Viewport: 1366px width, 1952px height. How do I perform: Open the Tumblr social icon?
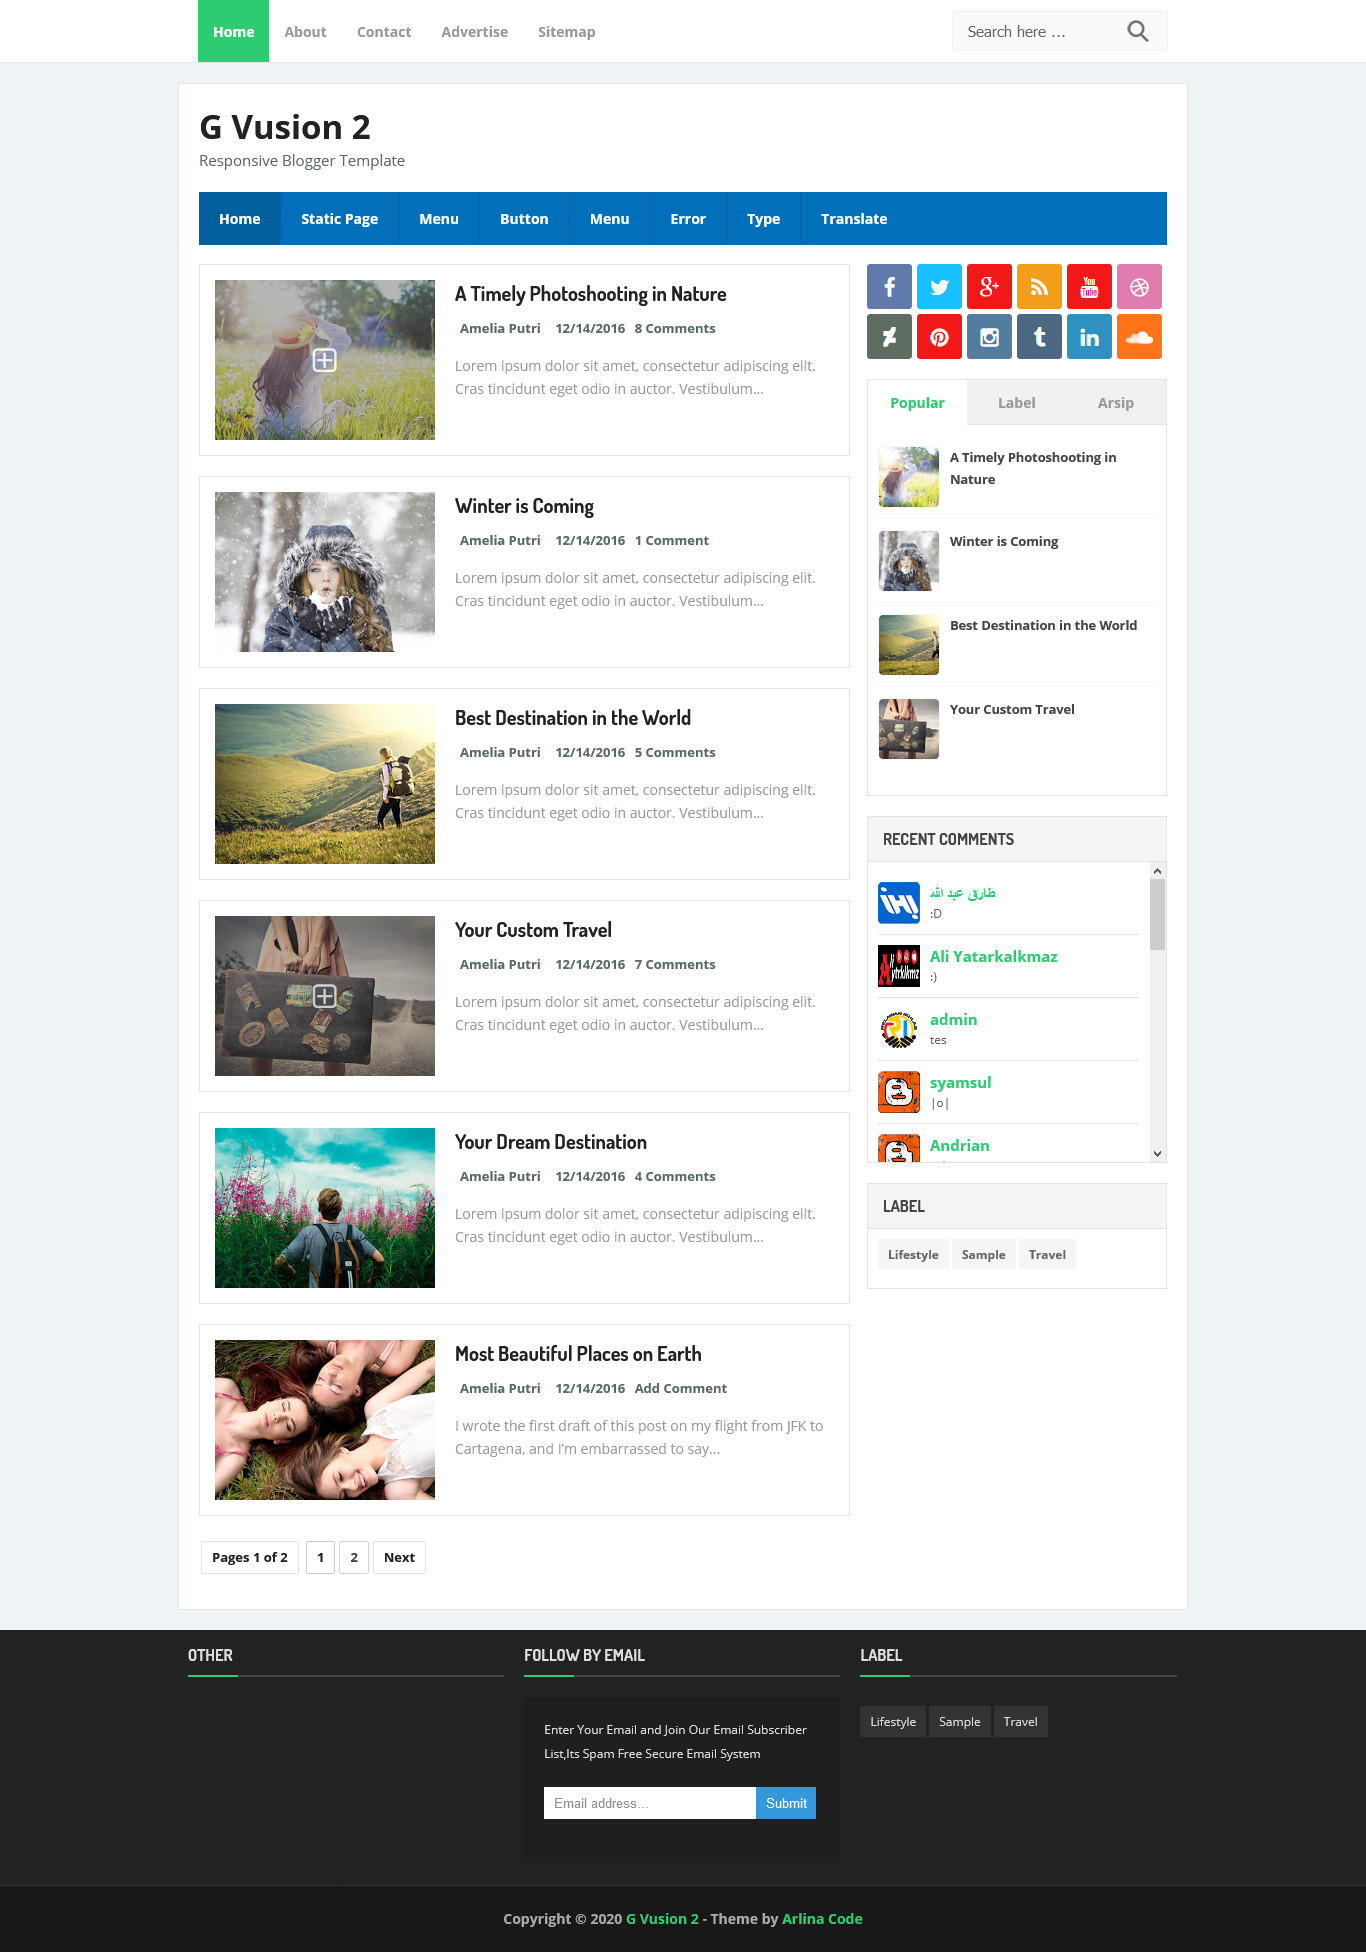pos(1039,337)
